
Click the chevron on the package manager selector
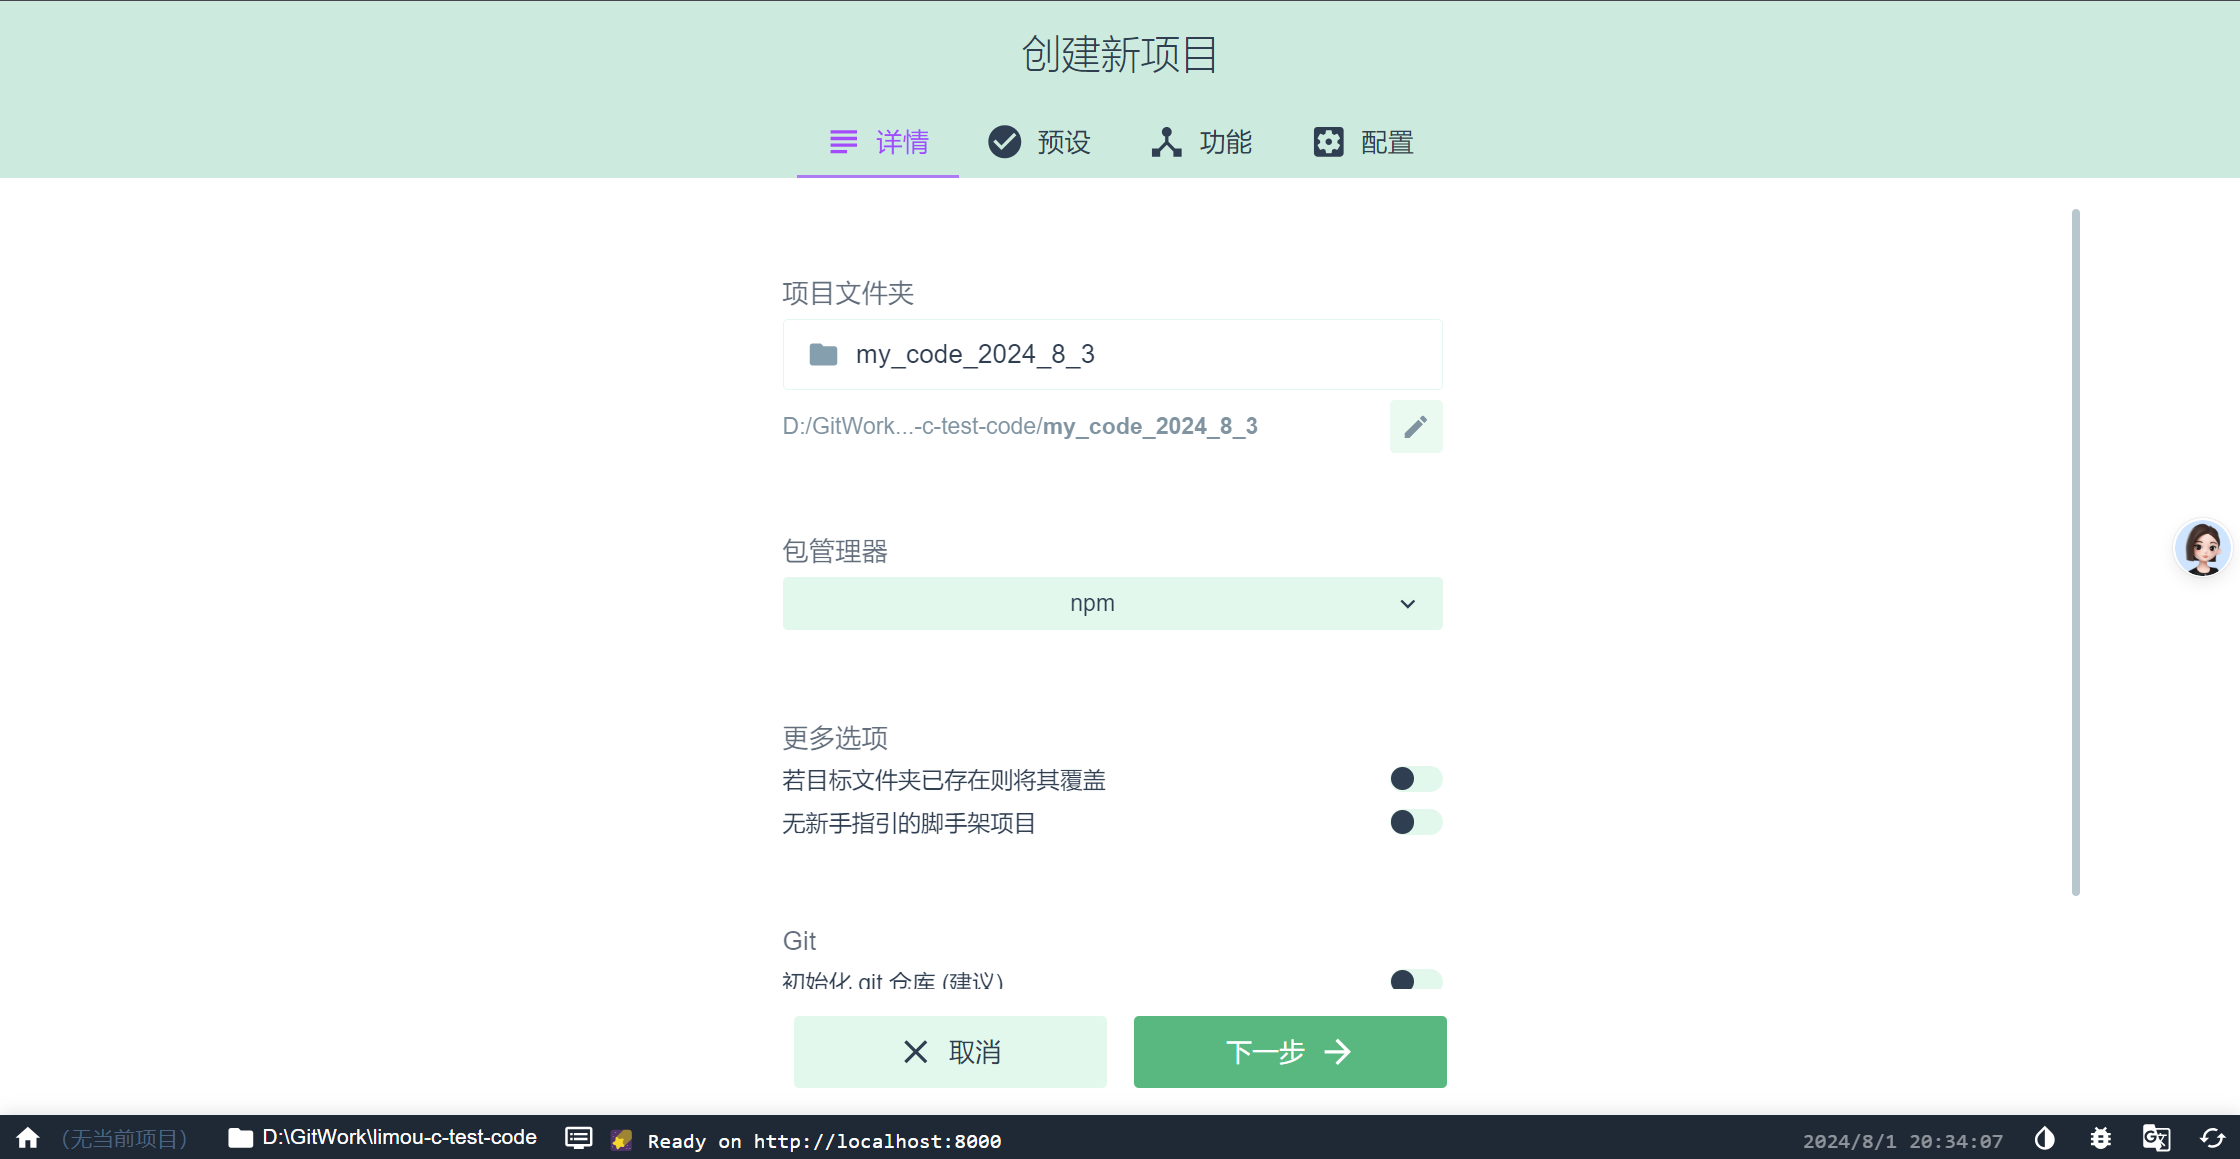coord(1407,603)
